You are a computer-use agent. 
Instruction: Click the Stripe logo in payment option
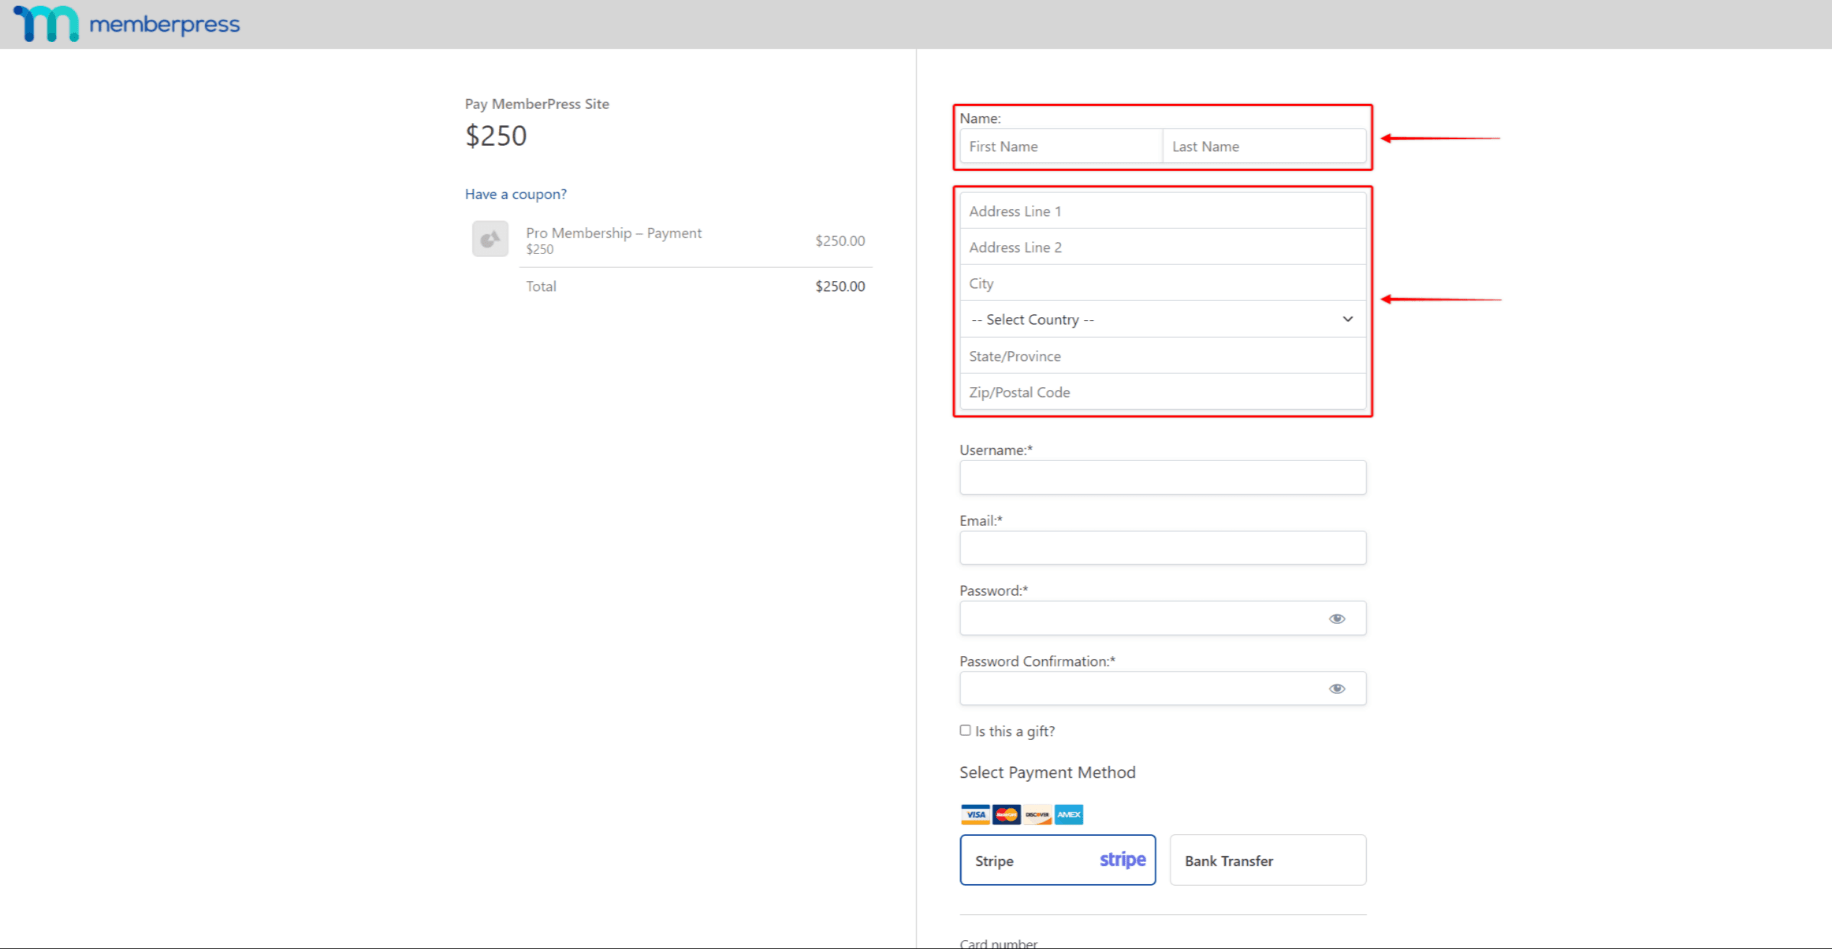point(1122,860)
